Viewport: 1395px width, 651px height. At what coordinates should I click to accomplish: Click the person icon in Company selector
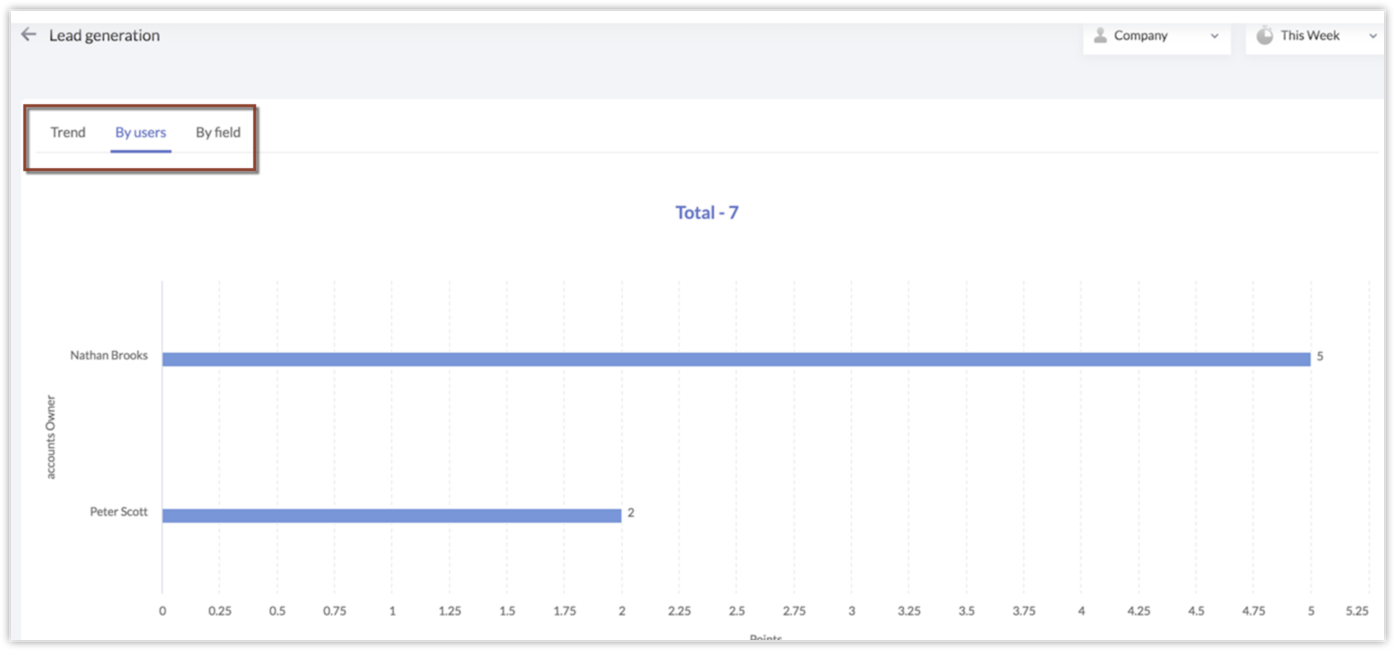1101,35
